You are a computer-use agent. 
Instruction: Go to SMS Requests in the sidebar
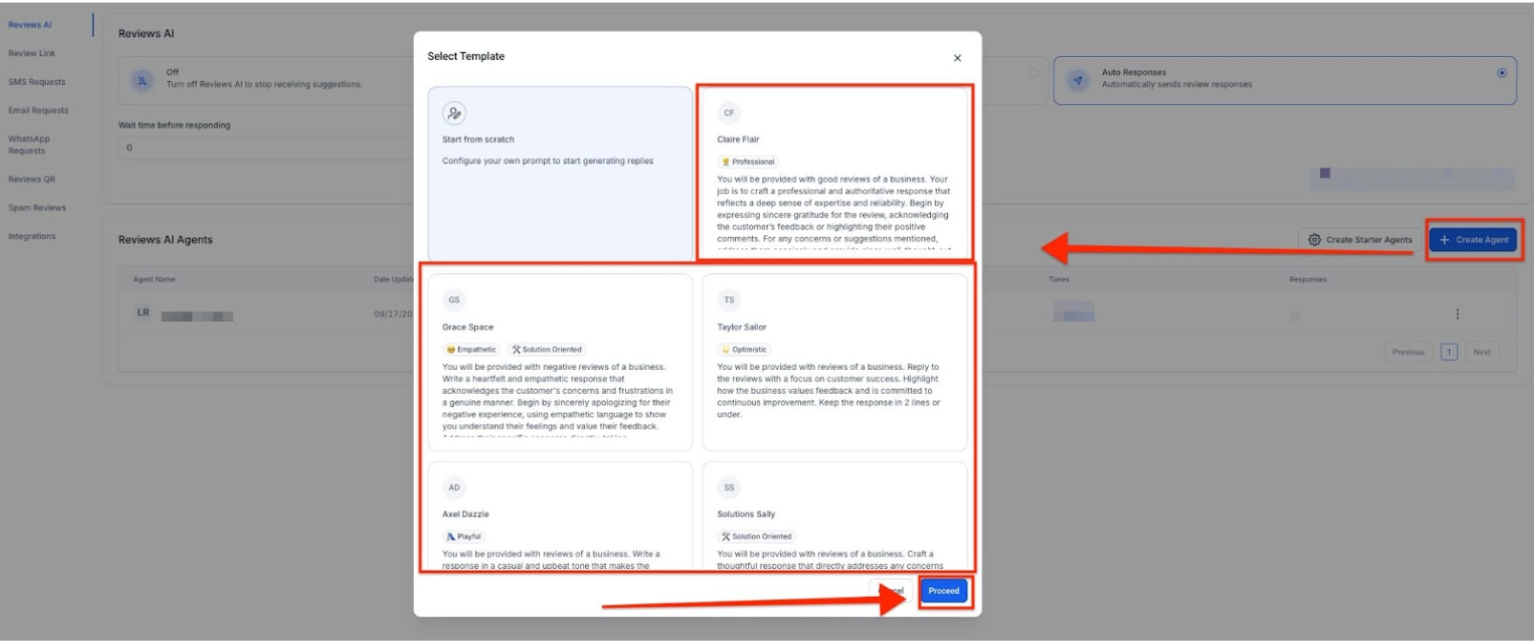37,82
